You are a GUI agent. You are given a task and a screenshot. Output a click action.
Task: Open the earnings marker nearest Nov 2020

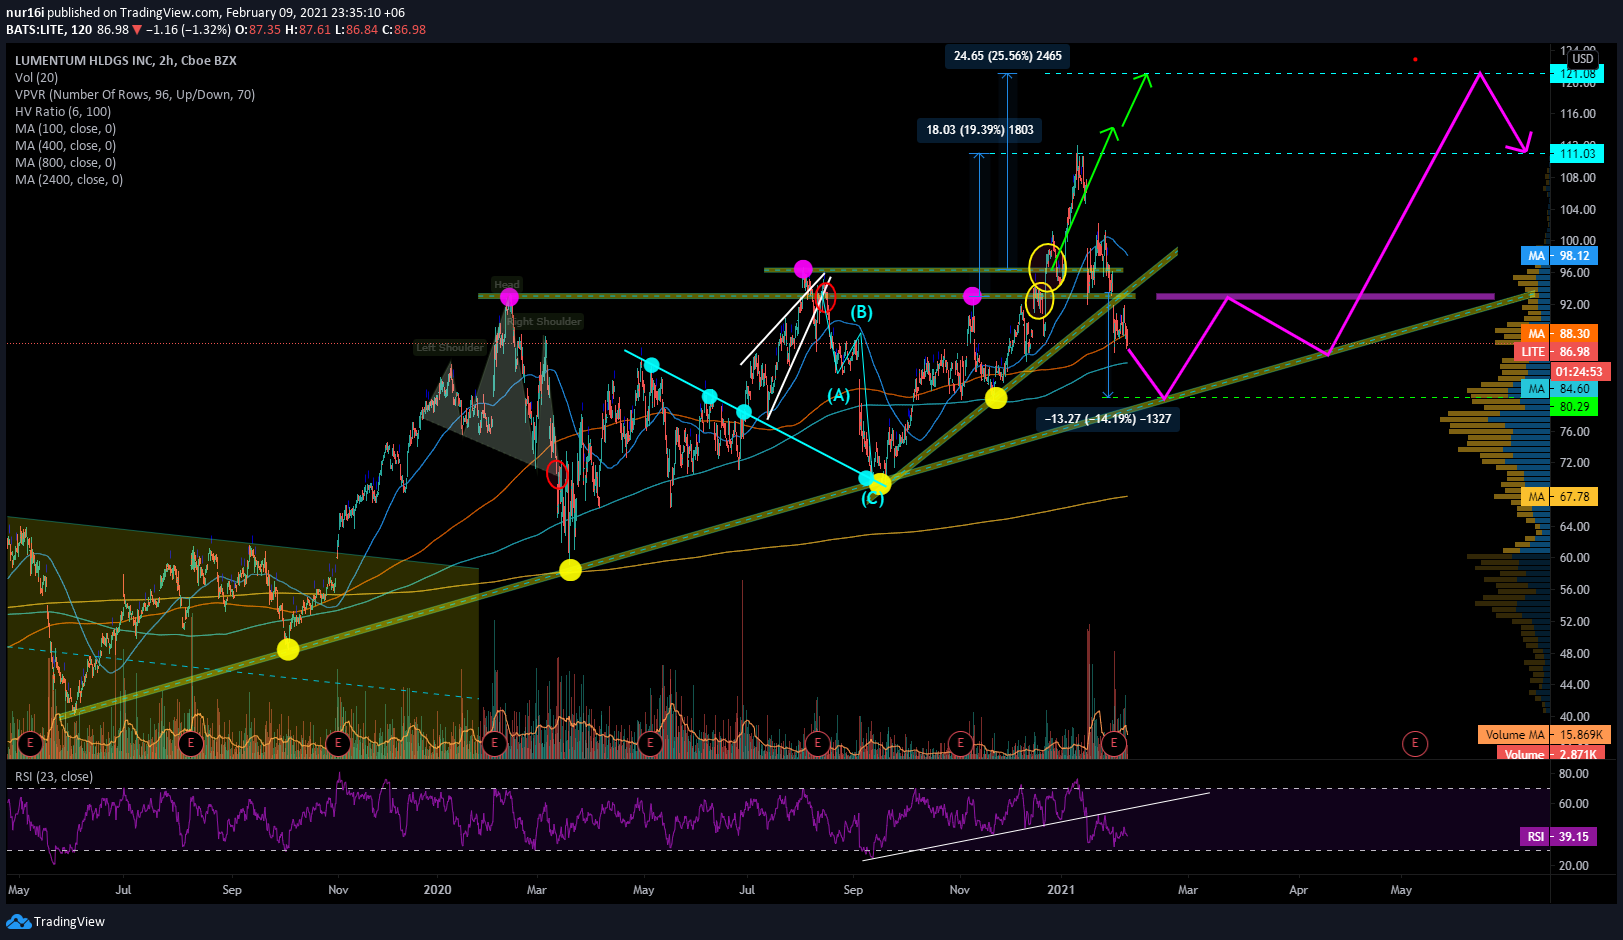961,743
